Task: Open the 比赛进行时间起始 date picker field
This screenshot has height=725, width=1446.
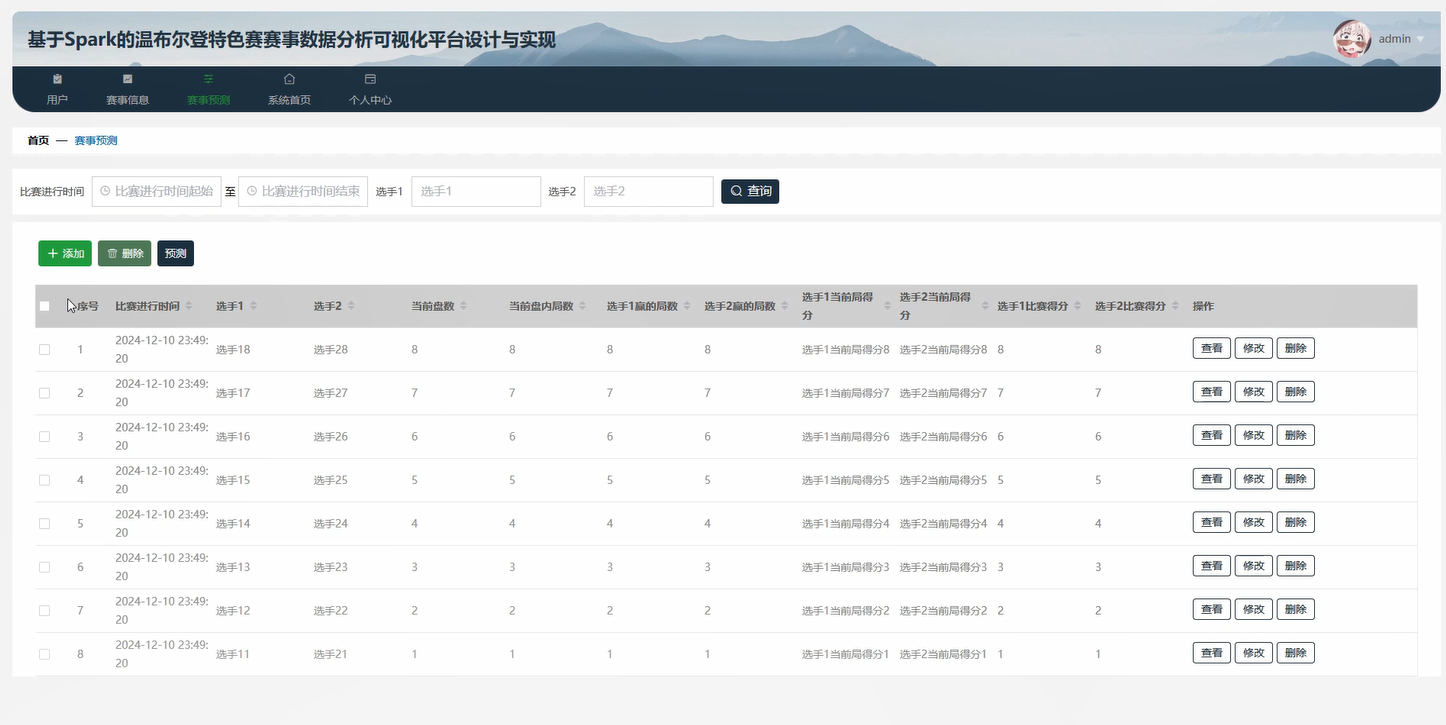Action: pyautogui.click(x=157, y=191)
